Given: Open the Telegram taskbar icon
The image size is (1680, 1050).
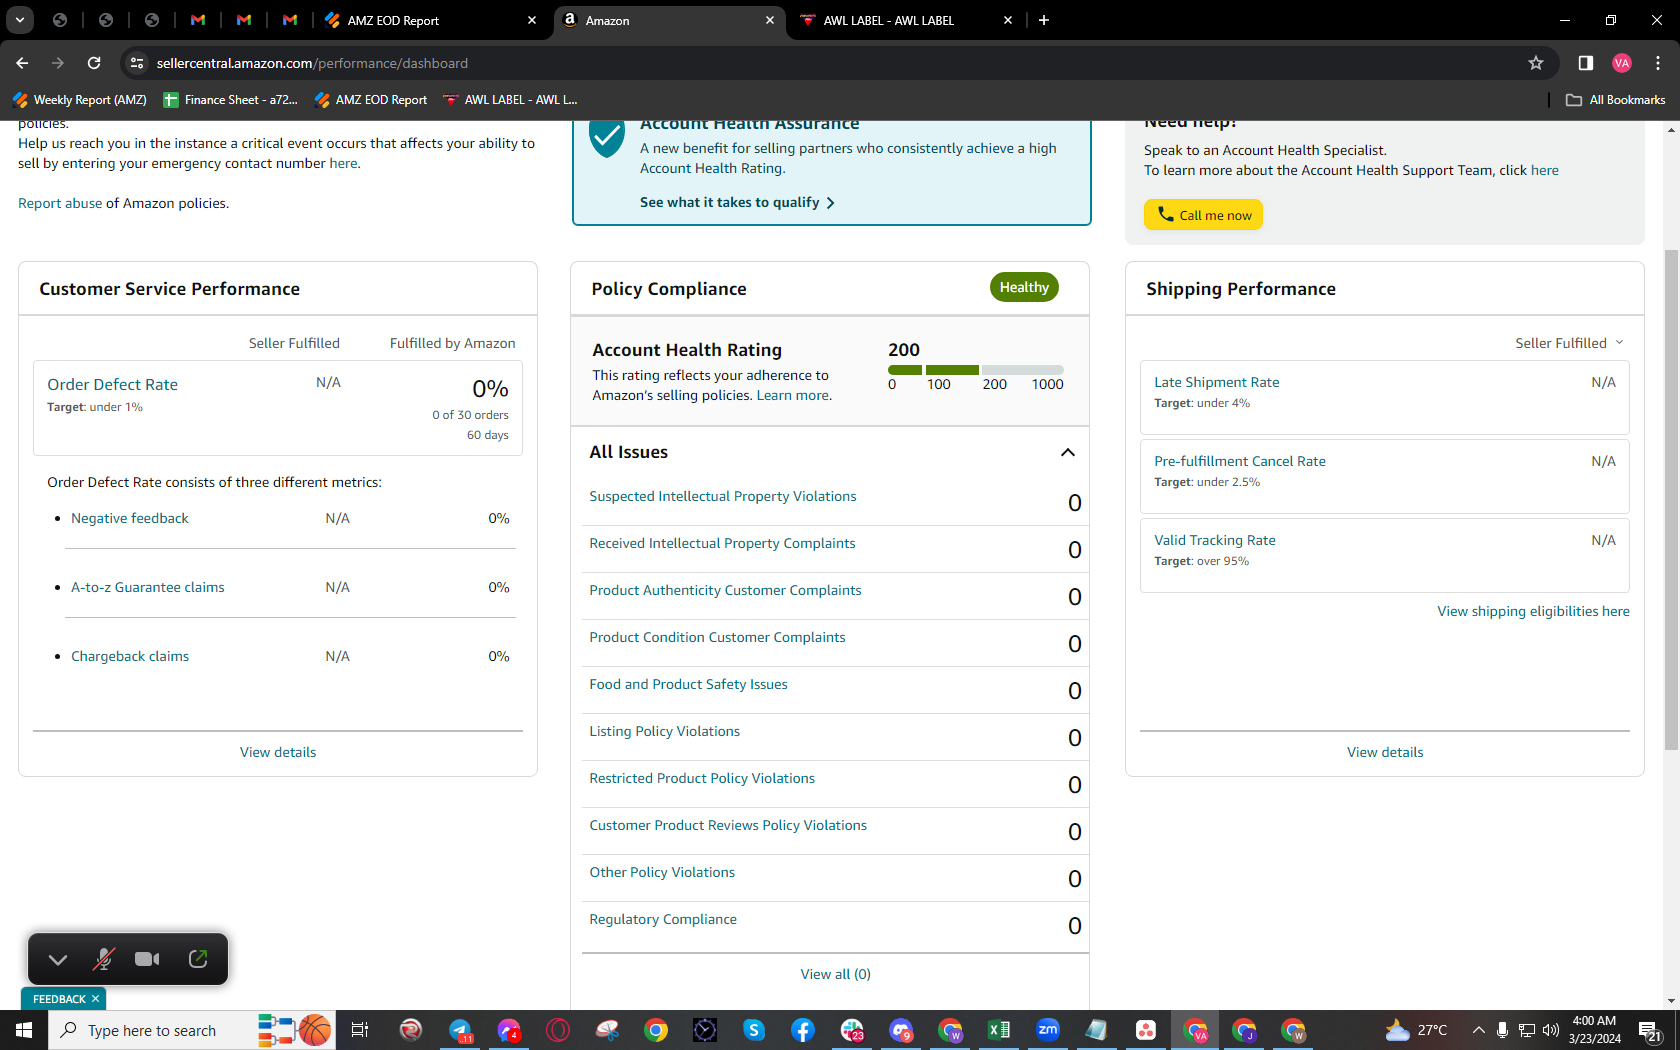Looking at the screenshot, I should tap(460, 1030).
